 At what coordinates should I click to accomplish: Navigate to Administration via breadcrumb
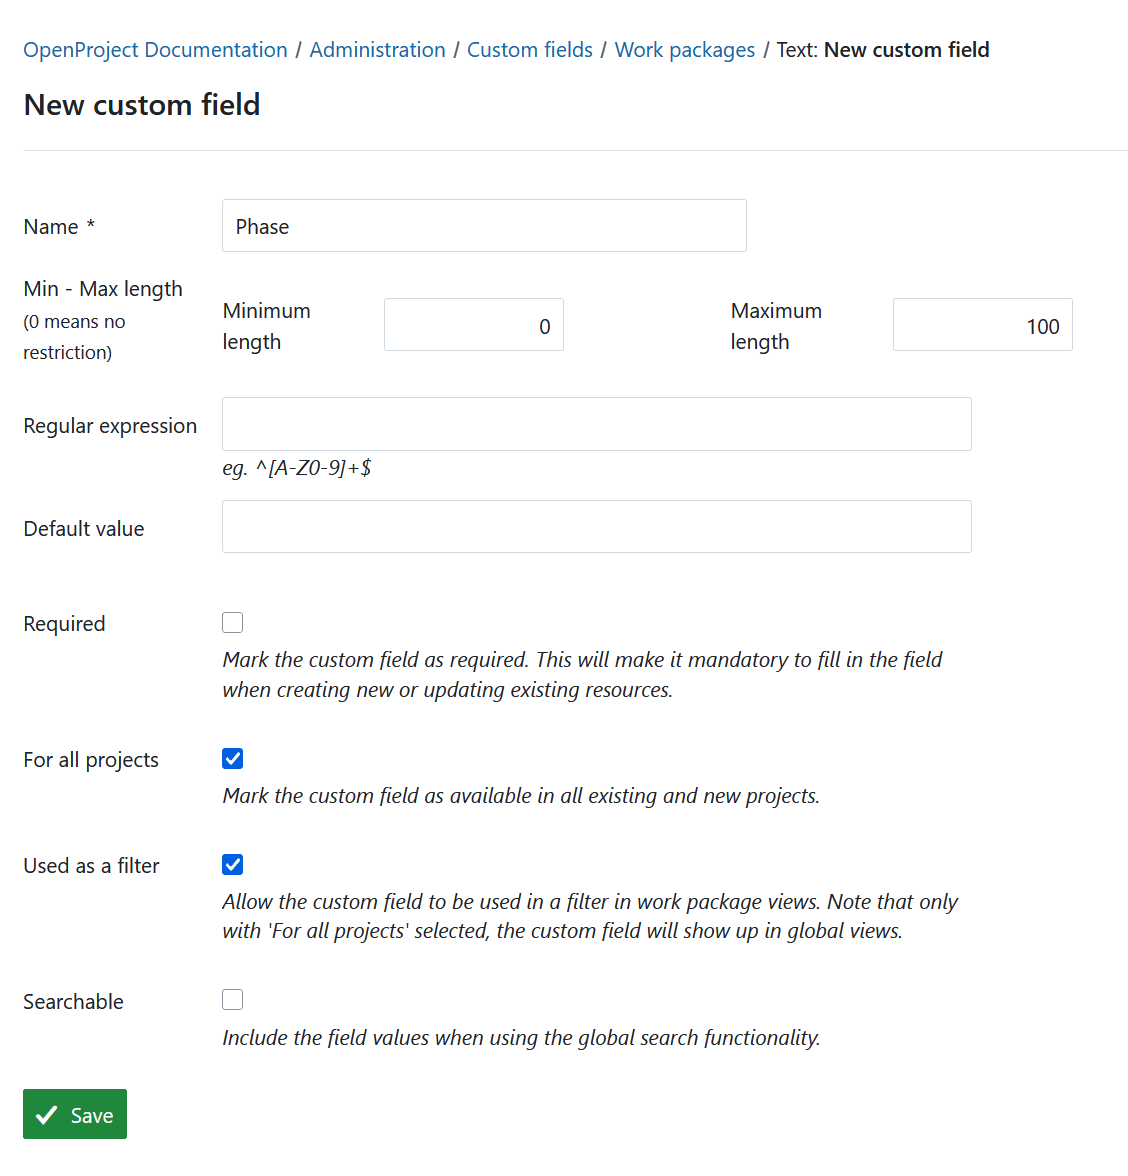click(377, 49)
